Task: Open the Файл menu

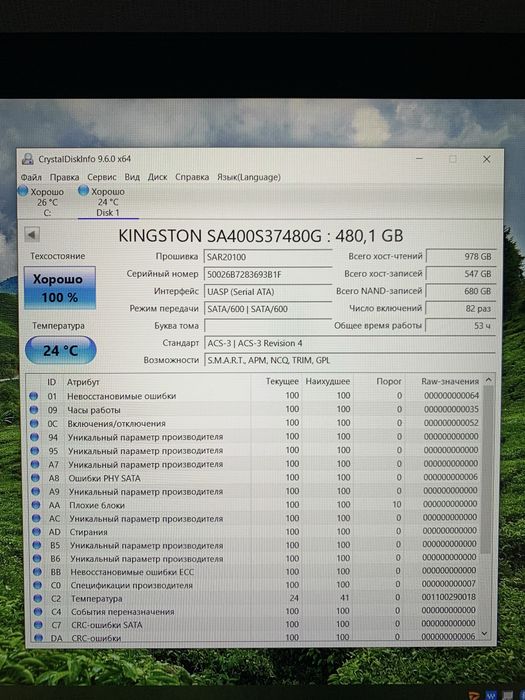Action: coord(31,177)
